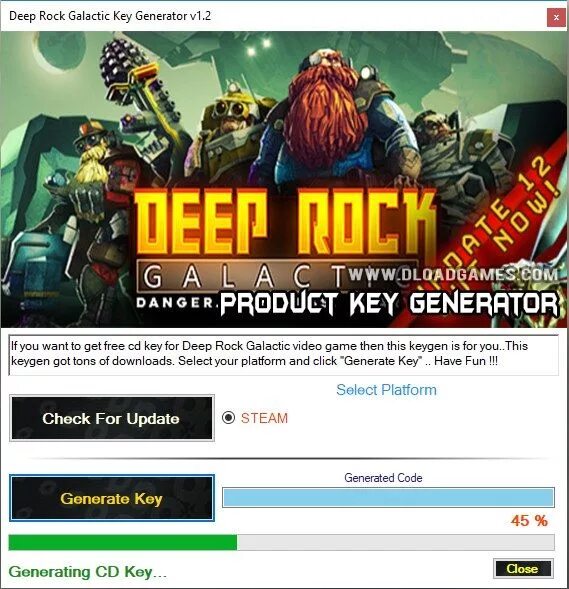Image resolution: width=569 pixels, height=589 pixels.
Task: Click the red X window close icon
Action: 556,17
